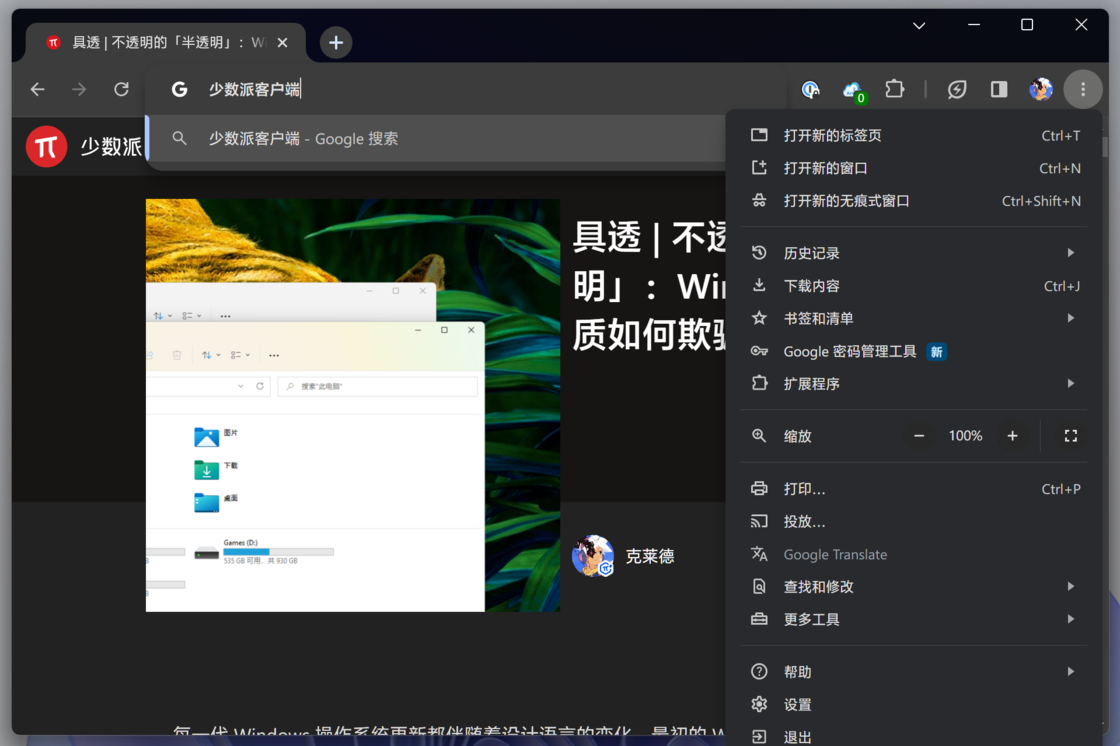The width and height of the screenshot is (1120, 746).
Task: Open 下载内容 from the menu
Action: pos(811,286)
